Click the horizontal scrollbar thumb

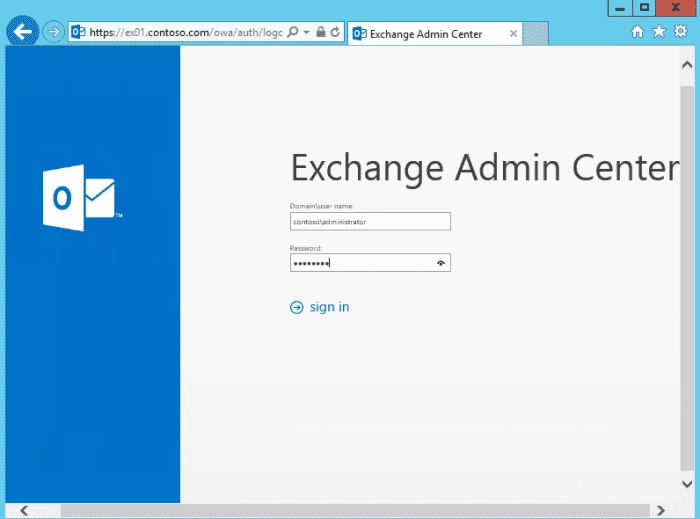coord(355,511)
